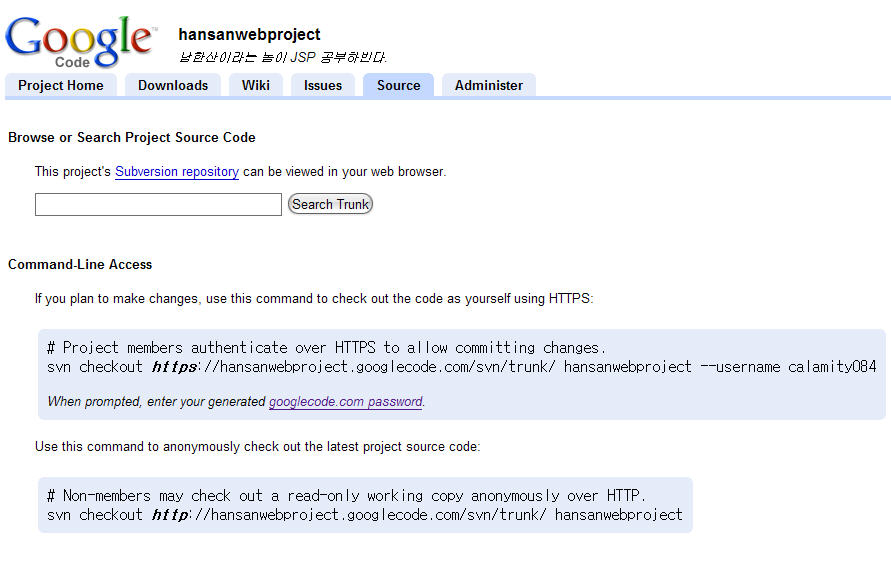
Task: Click the anonymously check out instruction sentence
Action: coord(257,447)
